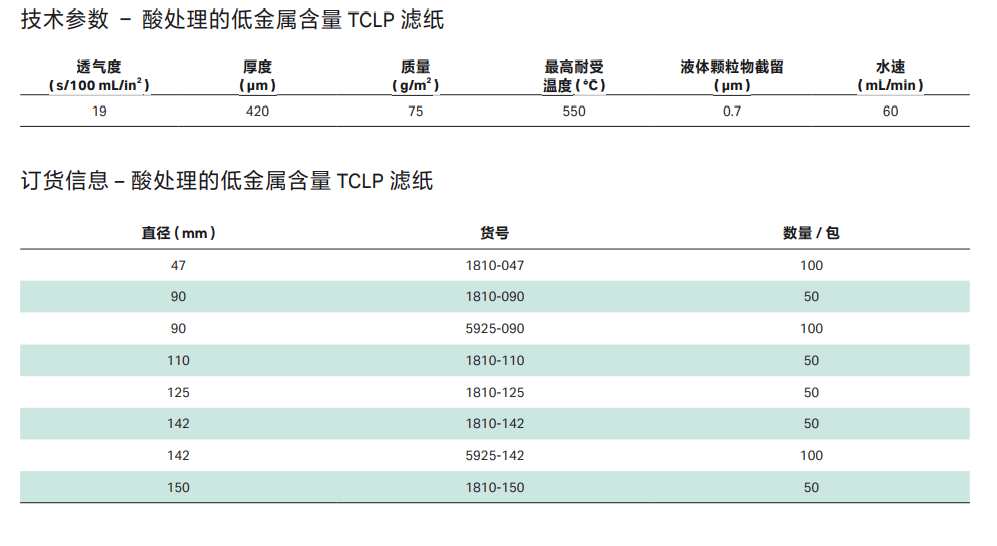Click the 订货信息 section heading
Image resolution: width=997 pixels, height=546 pixels.
(227, 181)
